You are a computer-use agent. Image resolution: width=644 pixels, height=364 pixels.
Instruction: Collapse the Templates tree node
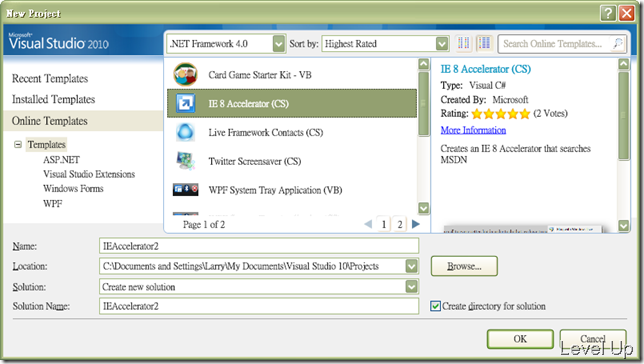(18, 144)
